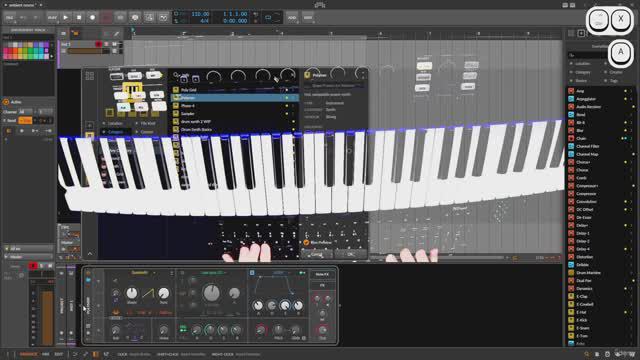Click the Drum Machine device icon

[x=571, y=273]
